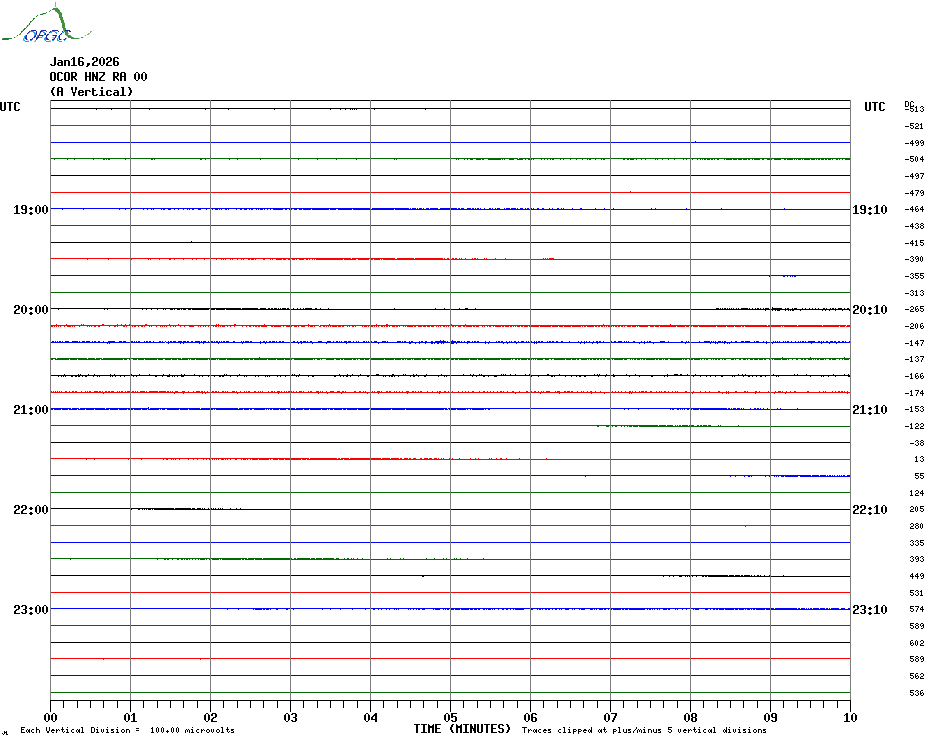Click minute mark 08 on time axis
Image resolution: width=930 pixels, height=744 pixels.
690,717
